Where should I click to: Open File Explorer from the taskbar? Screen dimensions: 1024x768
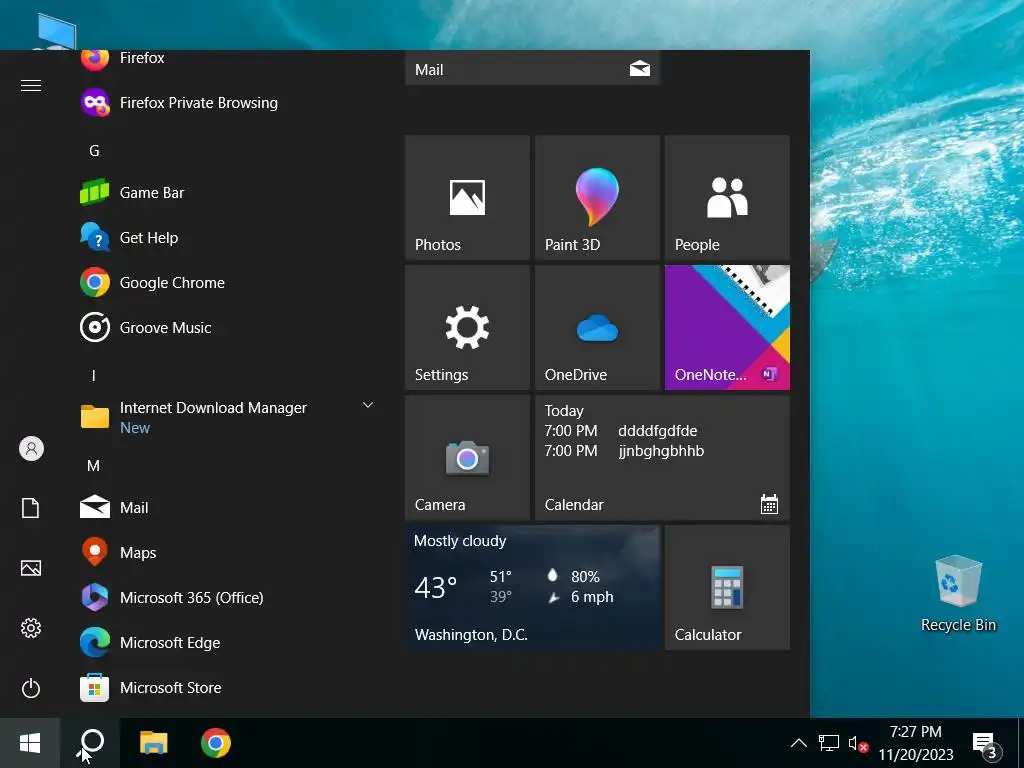point(153,743)
